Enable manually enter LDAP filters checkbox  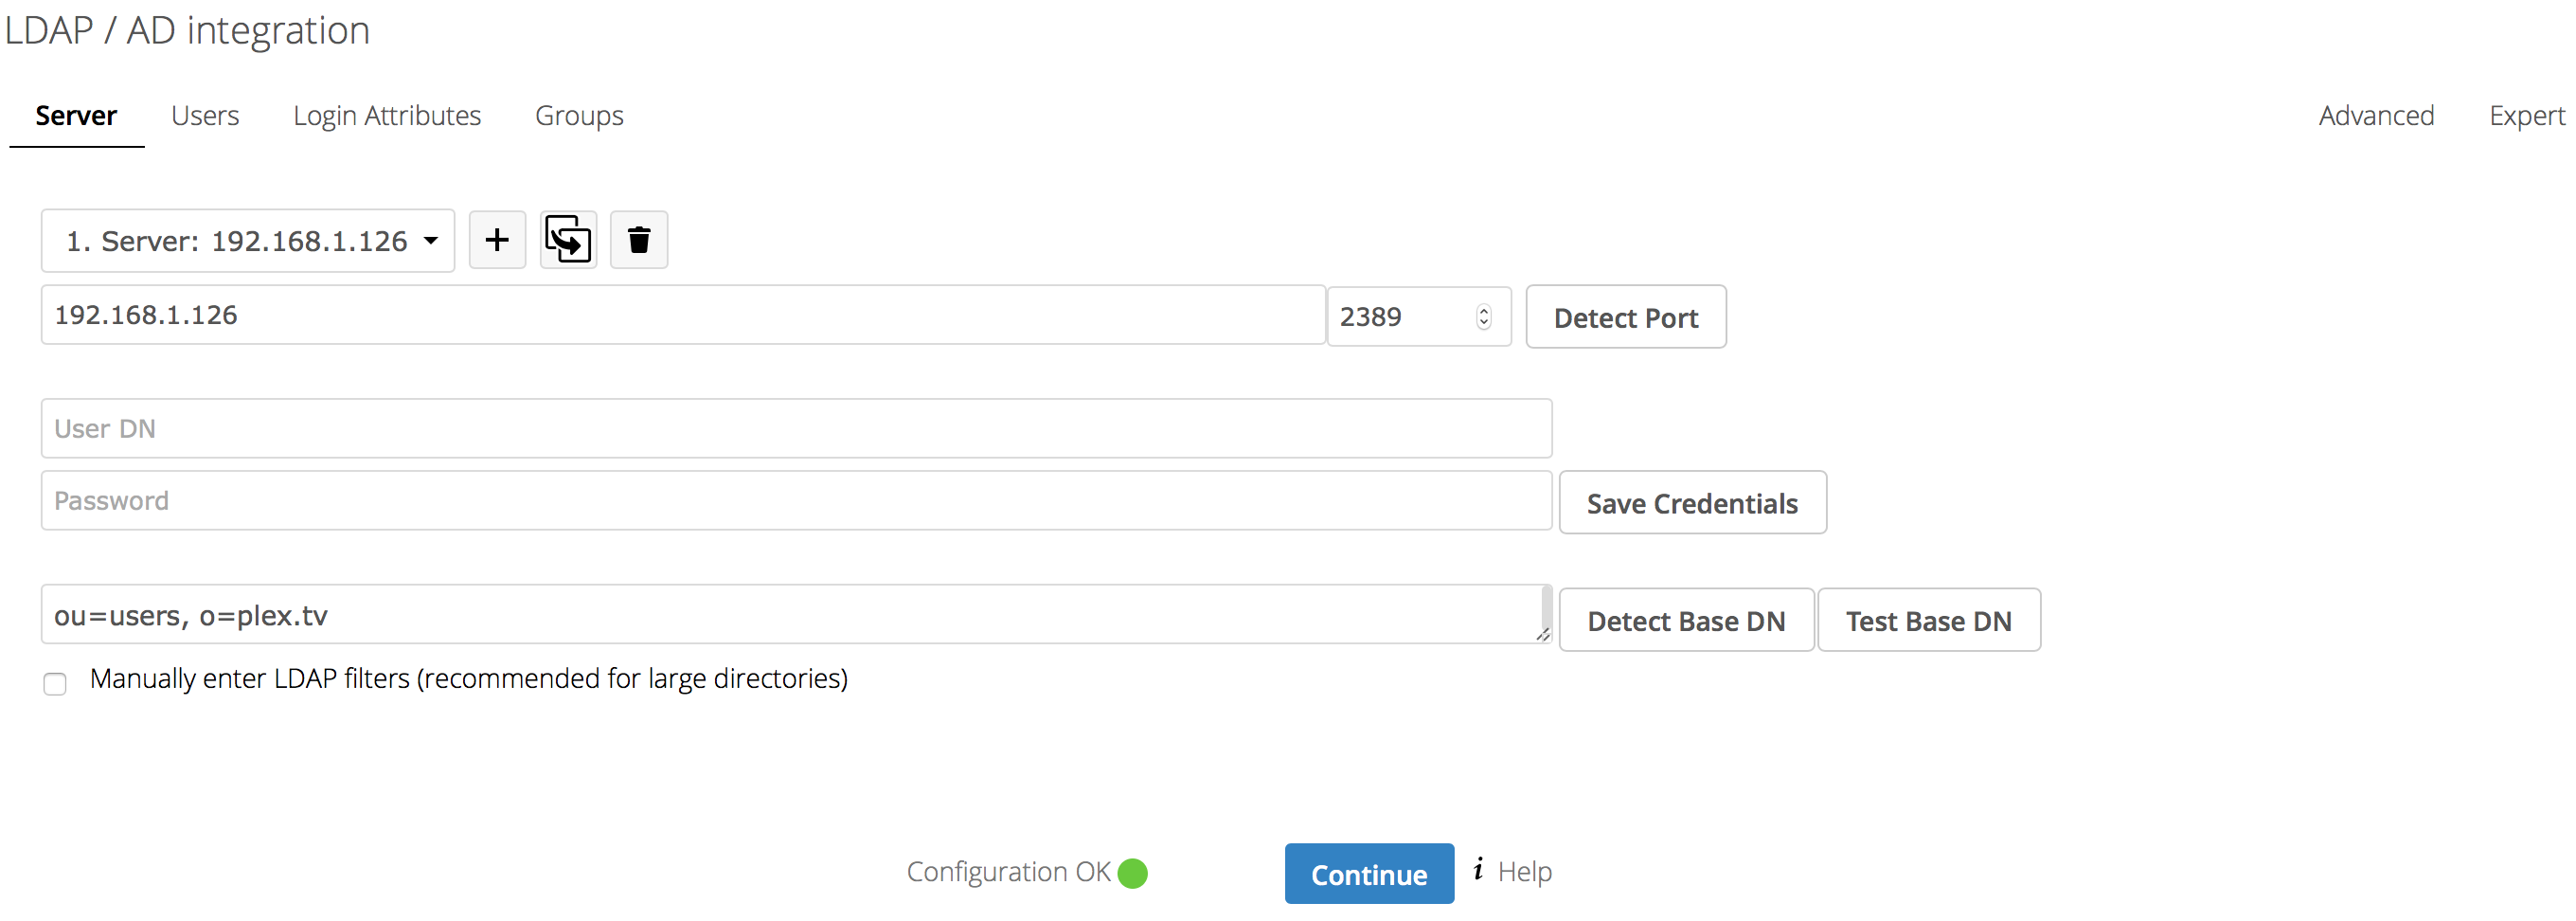(x=55, y=684)
